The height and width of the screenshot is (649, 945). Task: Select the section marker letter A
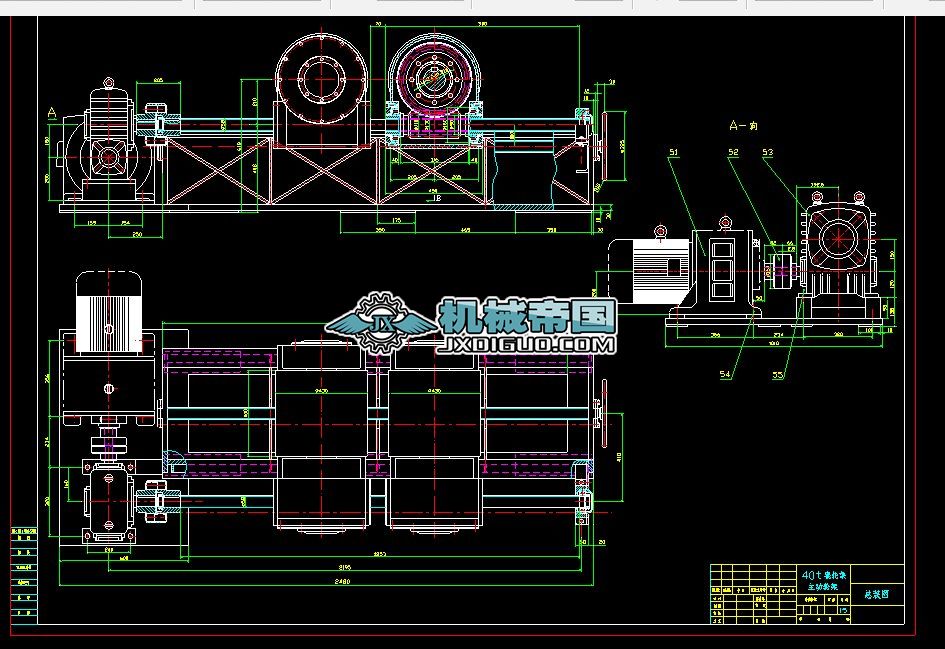click(52, 113)
